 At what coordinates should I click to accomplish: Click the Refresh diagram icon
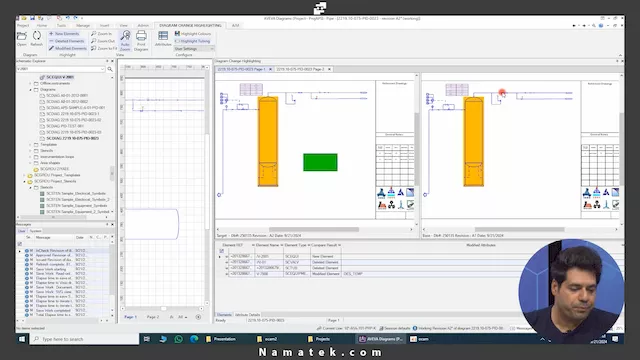36,39
